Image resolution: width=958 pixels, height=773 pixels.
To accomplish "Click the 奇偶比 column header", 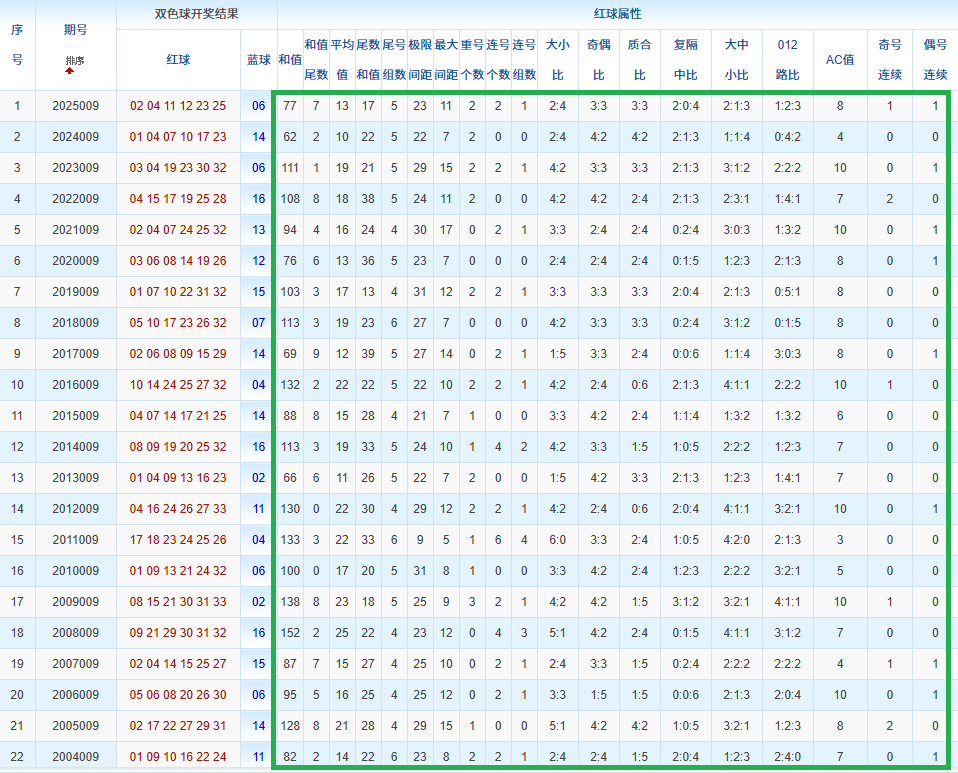I will (x=598, y=60).
